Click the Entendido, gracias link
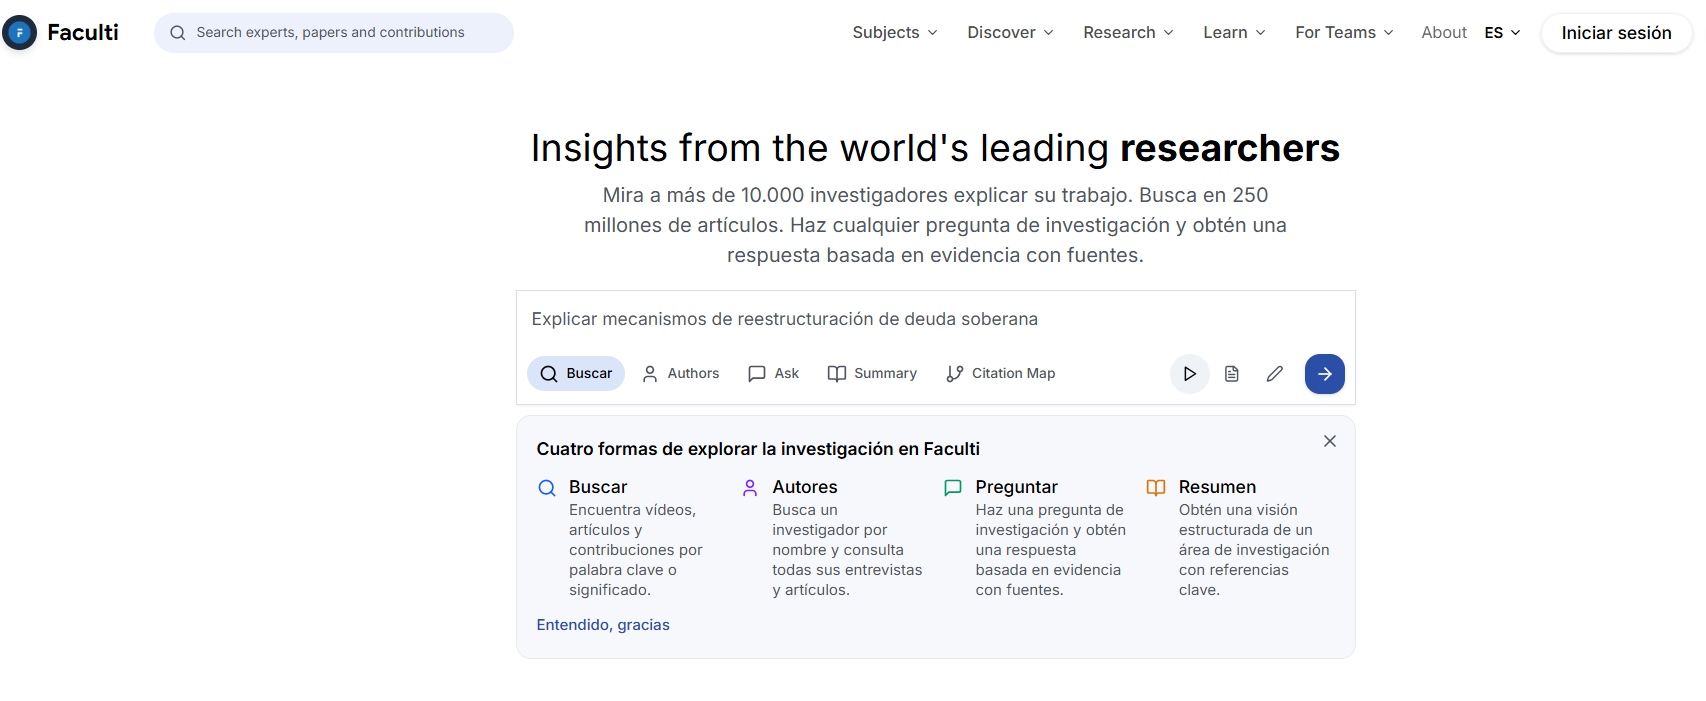Viewport: 1706px width, 701px height. pyautogui.click(x=603, y=625)
